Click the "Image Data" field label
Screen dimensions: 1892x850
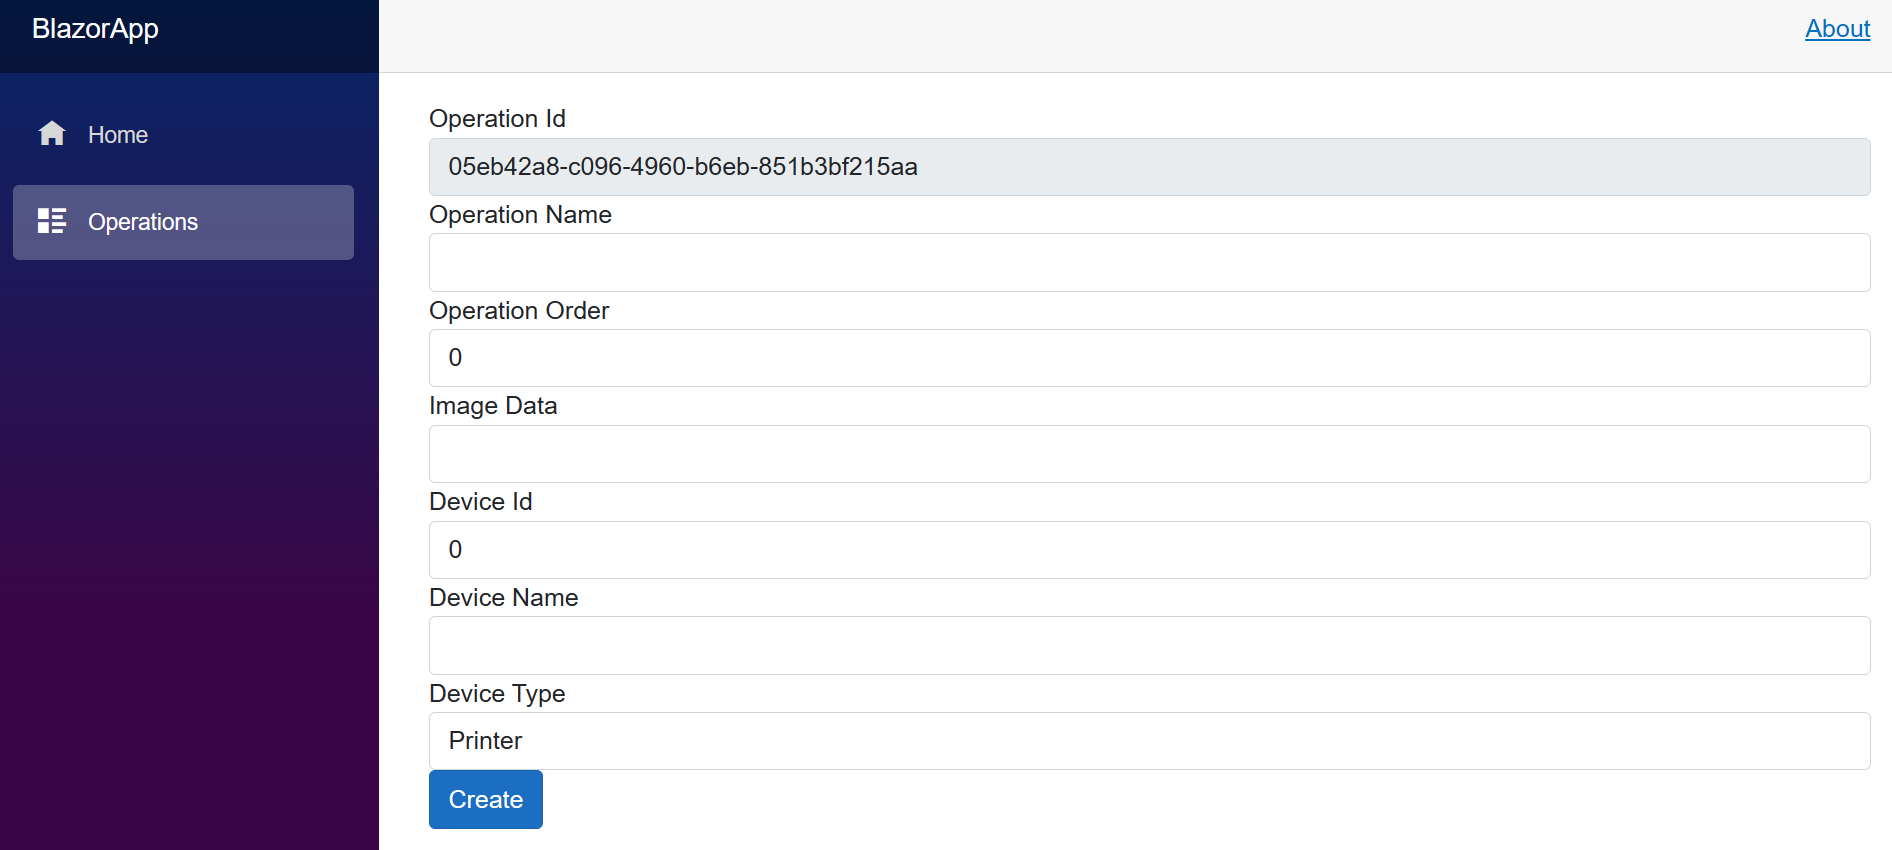click(493, 406)
